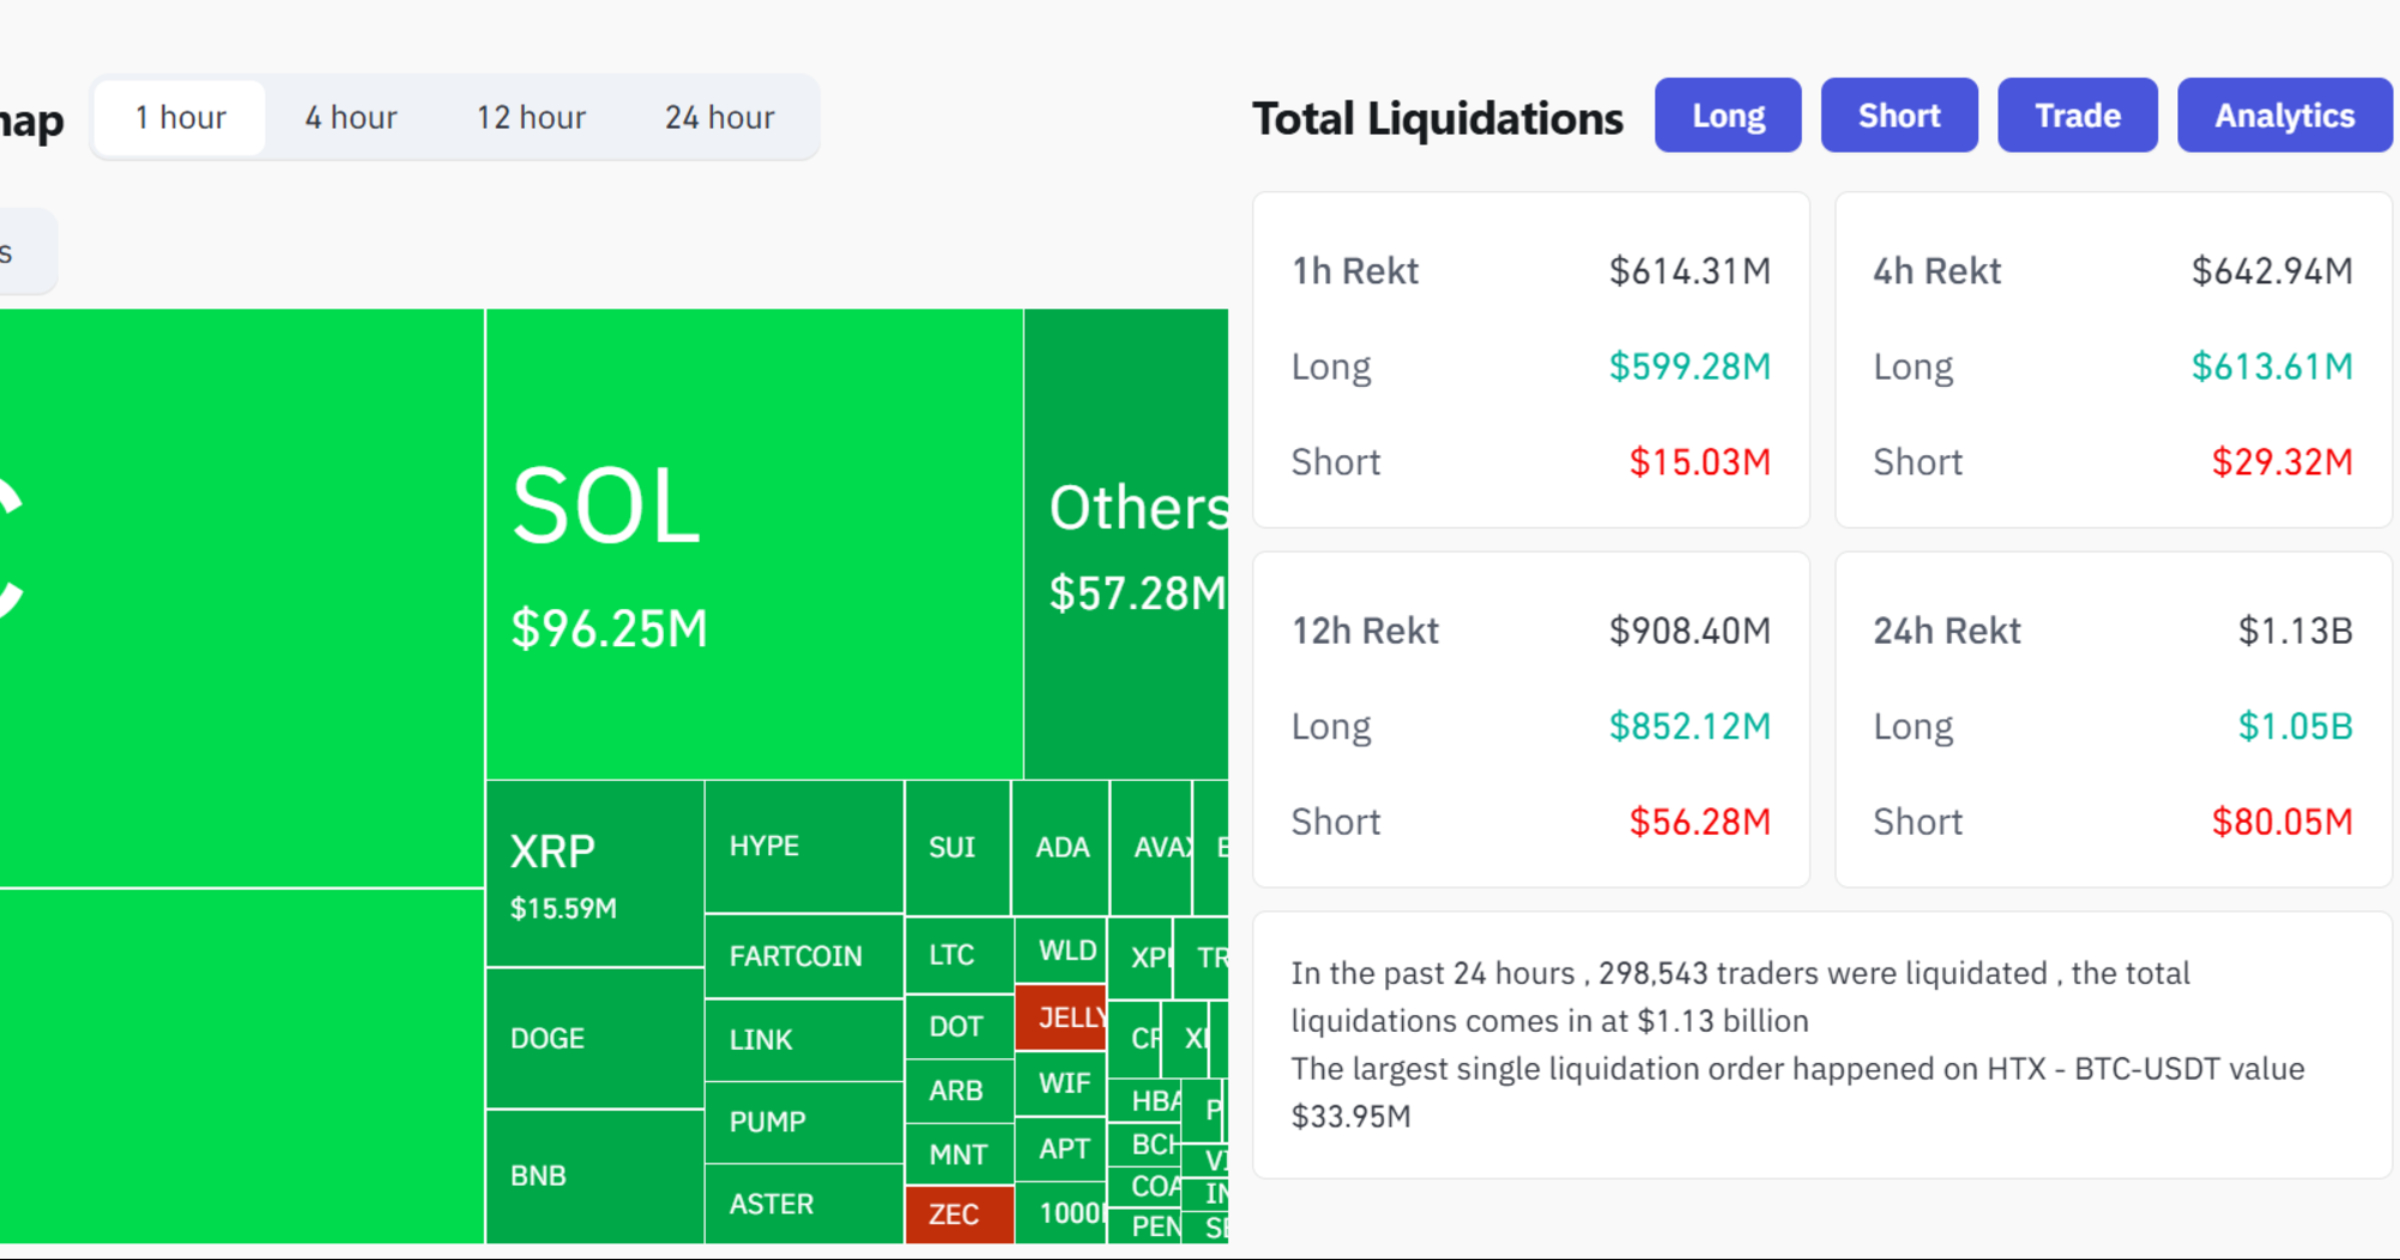This screenshot has height=1260, width=2400.
Task: Select the 1 hour heatmap tab
Action: tap(181, 118)
